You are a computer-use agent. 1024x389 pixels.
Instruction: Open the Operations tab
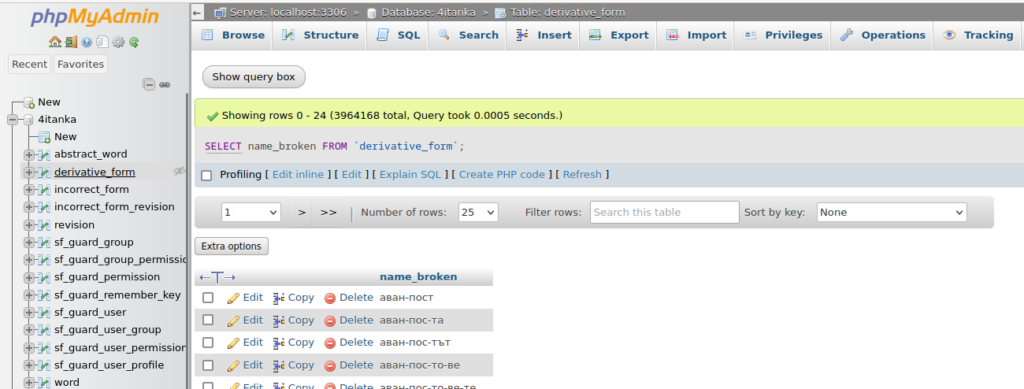pyautogui.click(x=883, y=35)
